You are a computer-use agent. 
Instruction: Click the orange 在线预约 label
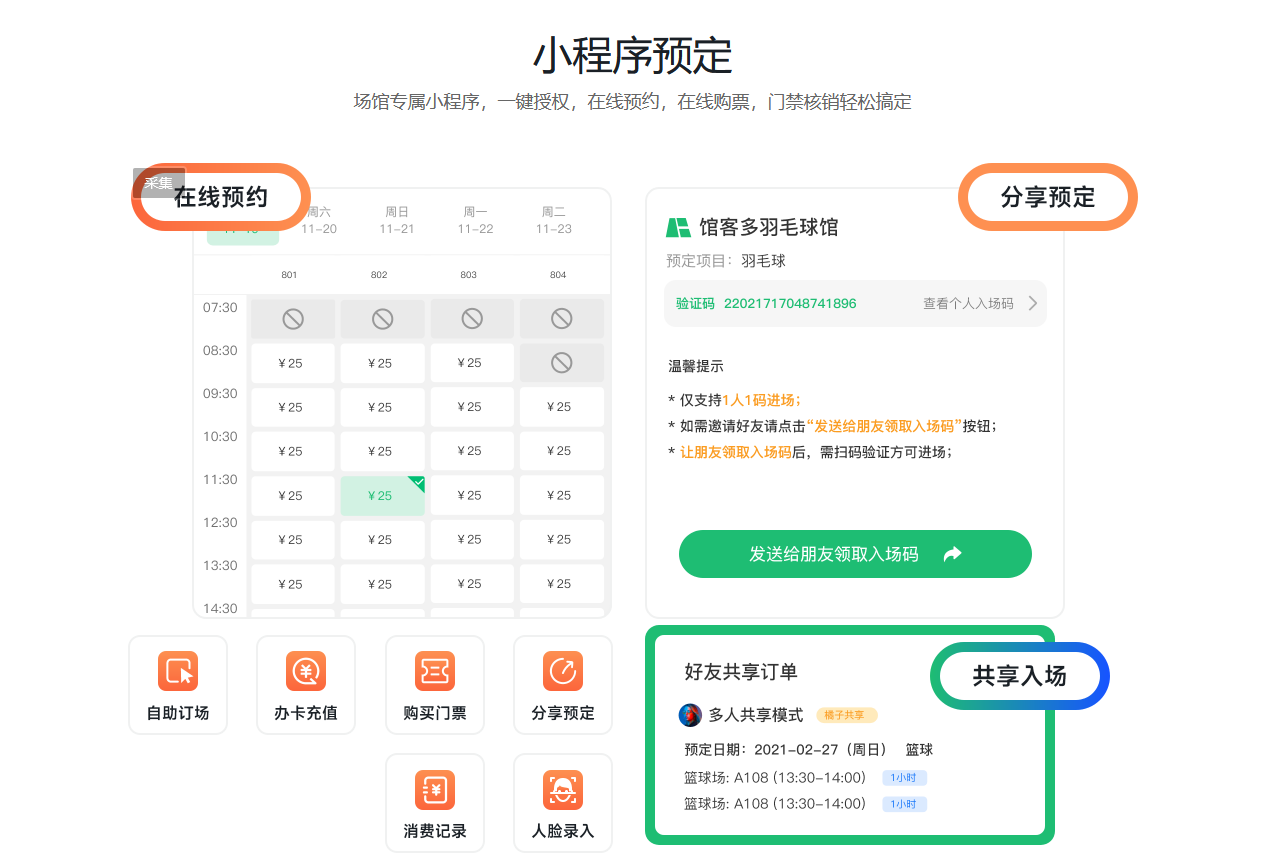221,197
